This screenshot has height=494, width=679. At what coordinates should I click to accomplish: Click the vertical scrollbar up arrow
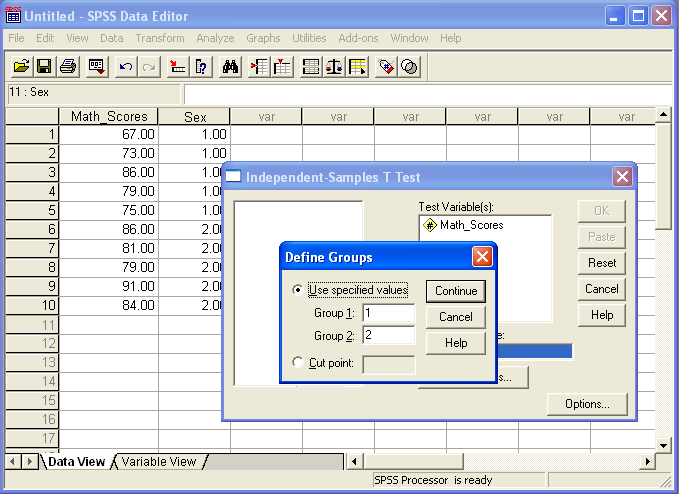point(663,115)
